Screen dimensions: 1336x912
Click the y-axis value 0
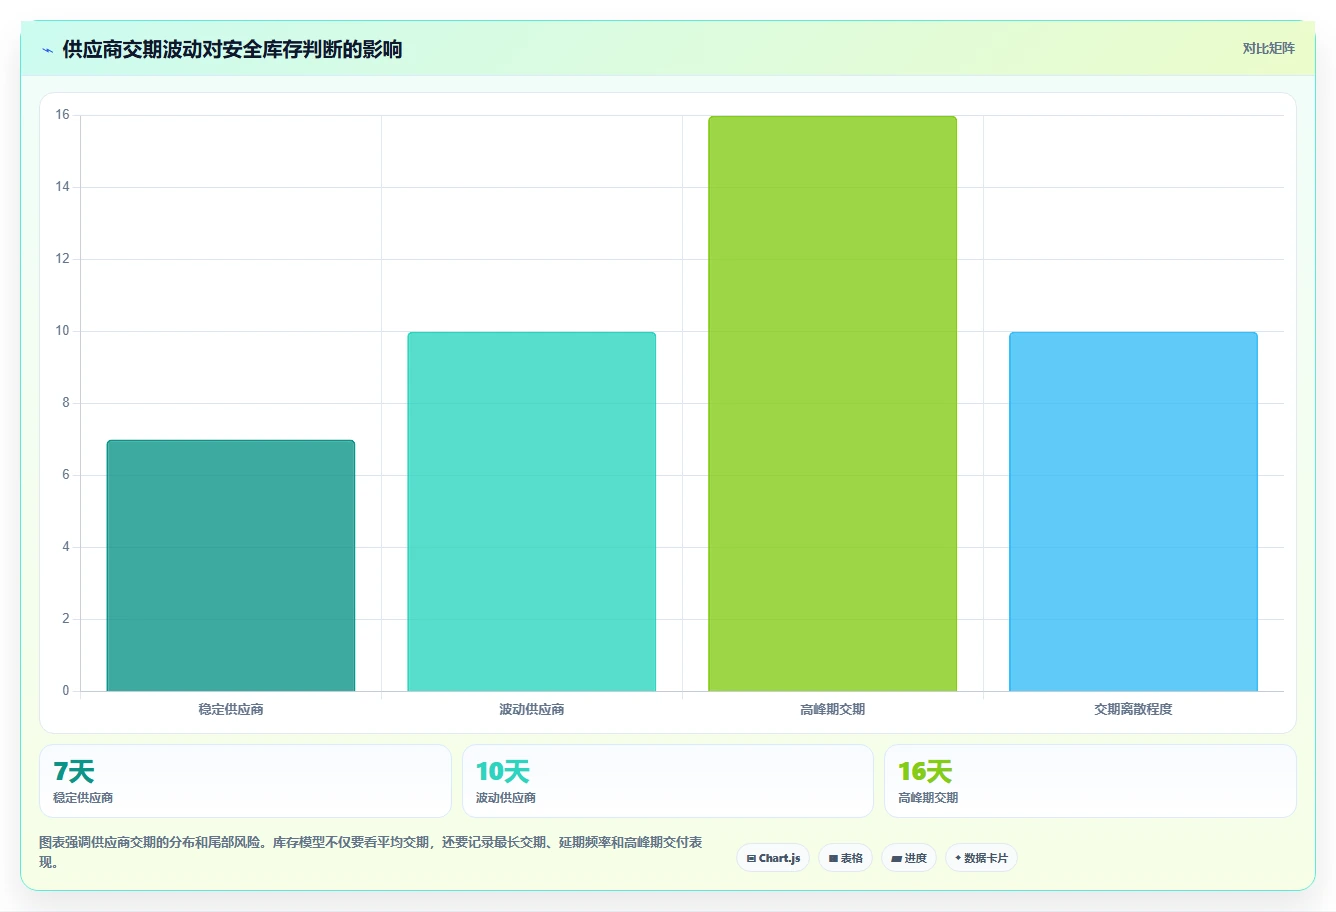pos(66,691)
